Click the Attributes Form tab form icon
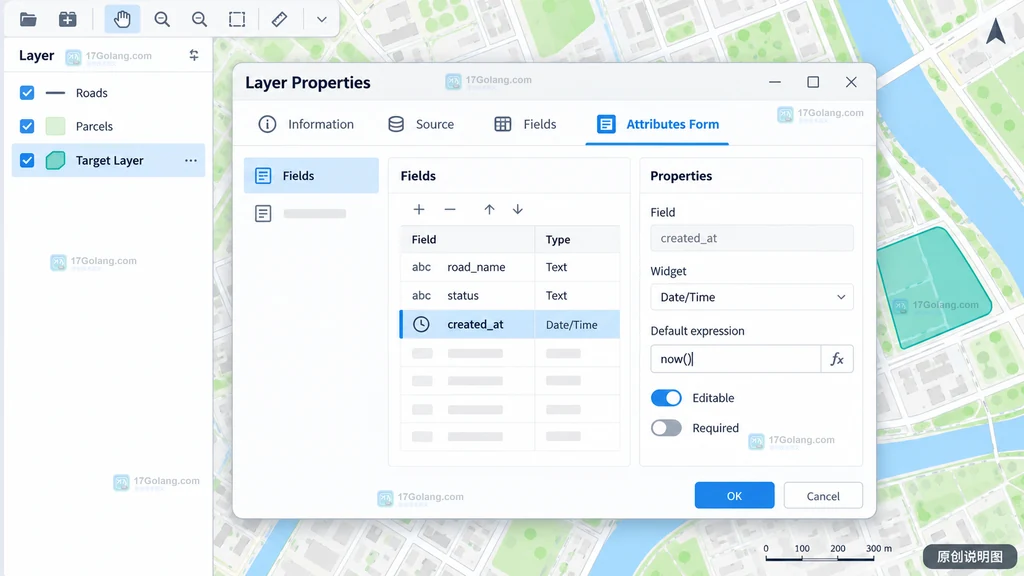 pos(606,124)
